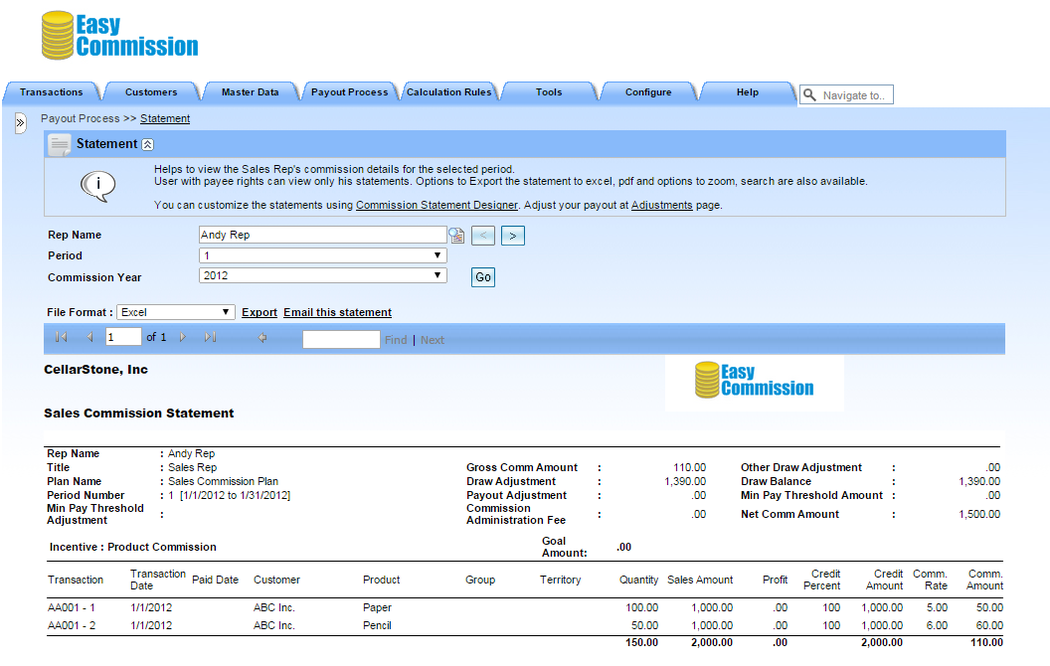Go to previous rep with the left arrow
The image size is (1050, 666).
483,236
